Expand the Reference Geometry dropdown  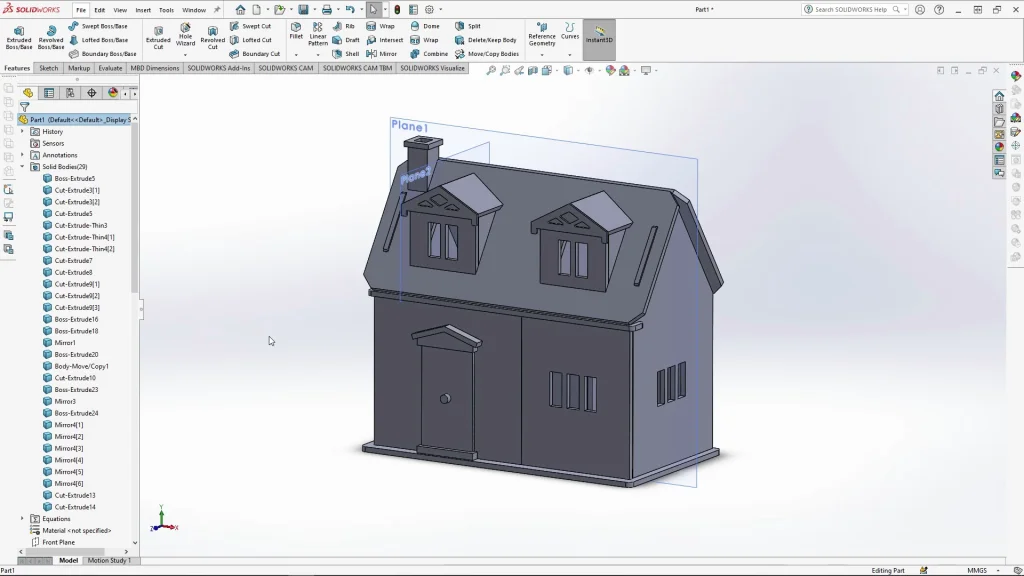tap(542, 54)
